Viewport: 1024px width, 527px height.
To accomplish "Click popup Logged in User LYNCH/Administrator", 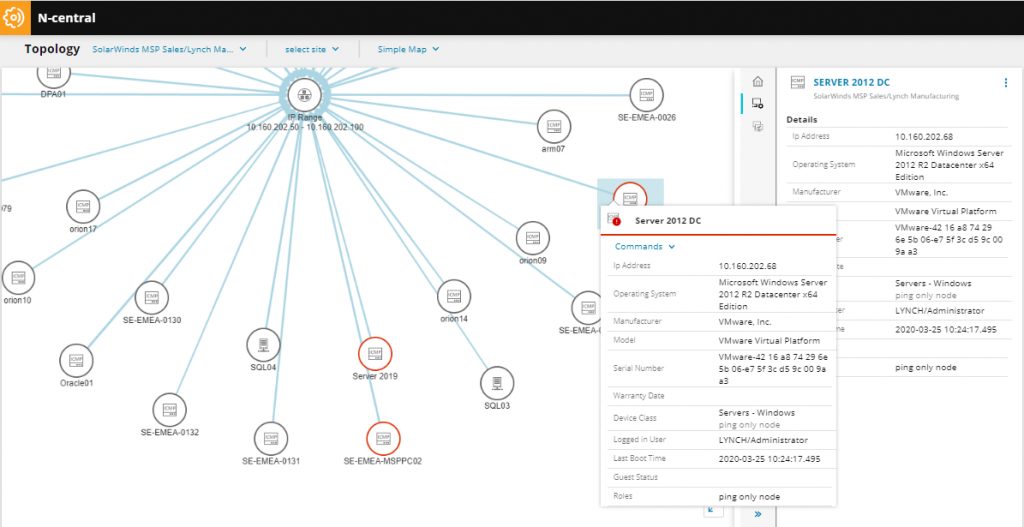I will [763, 440].
